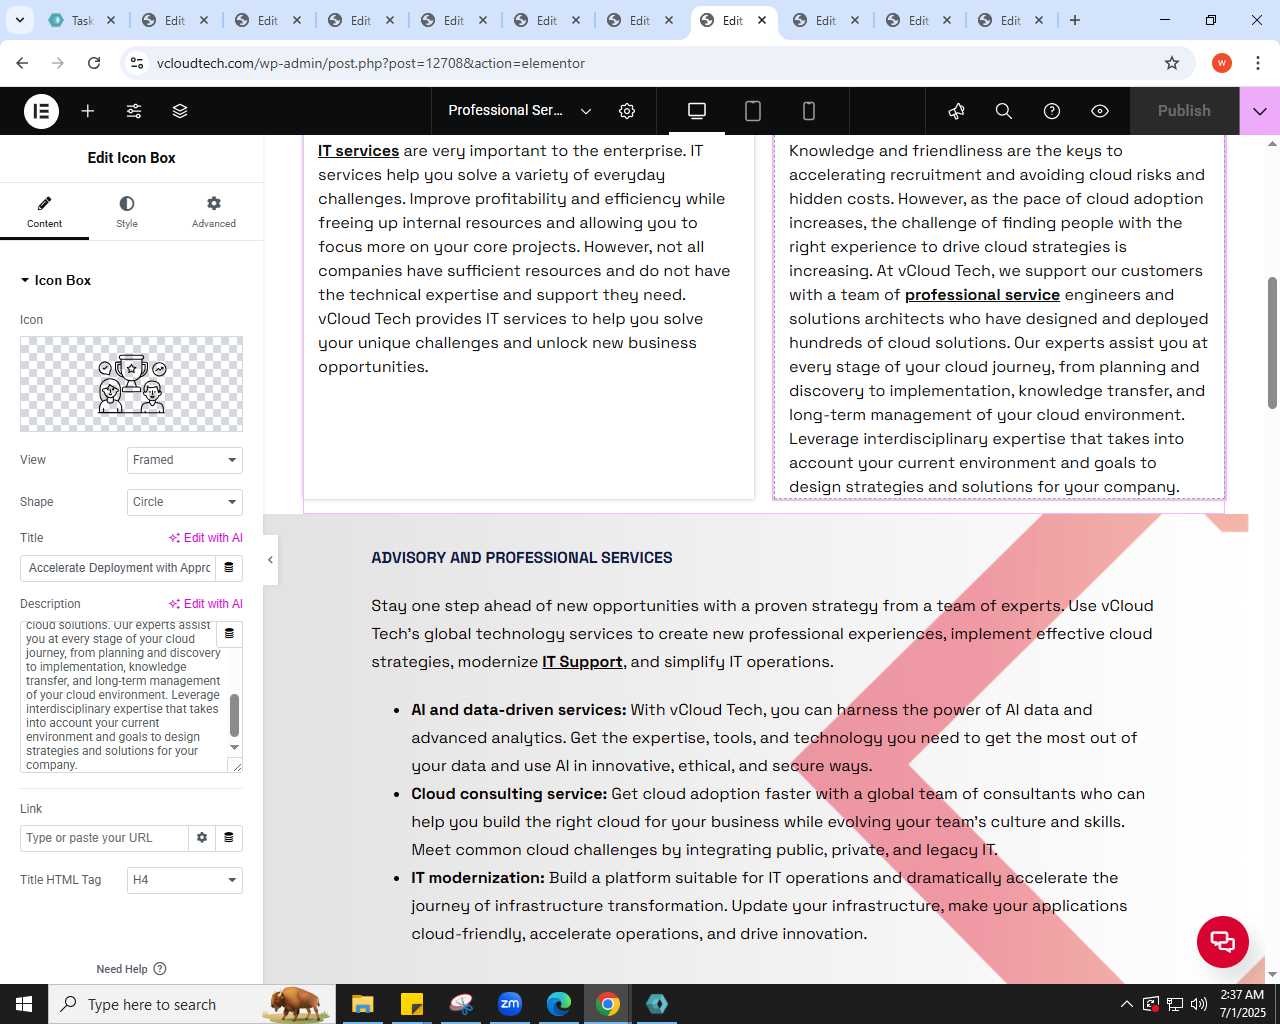Show hidden system tray icons

[x=1127, y=1004]
